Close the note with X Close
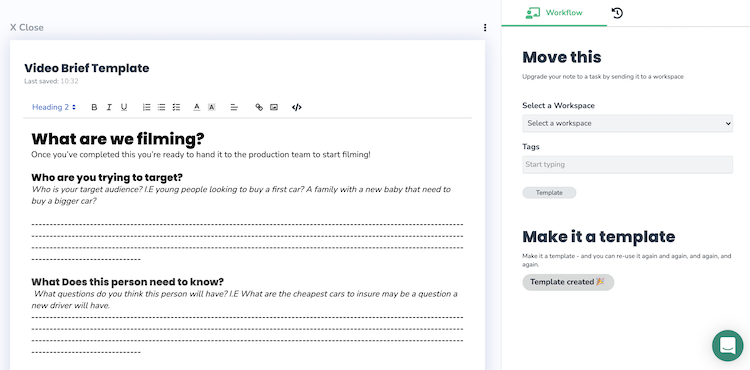This screenshot has height=370, width=750. (x=27, y=28)
